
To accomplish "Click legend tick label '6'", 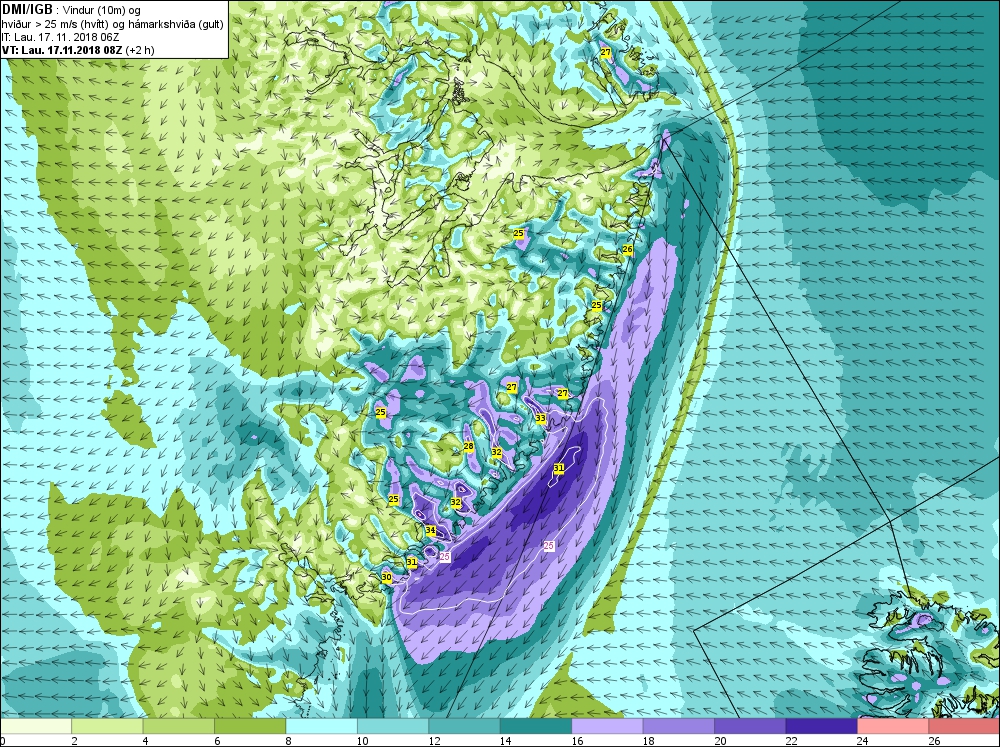I will tap(217, 741).
